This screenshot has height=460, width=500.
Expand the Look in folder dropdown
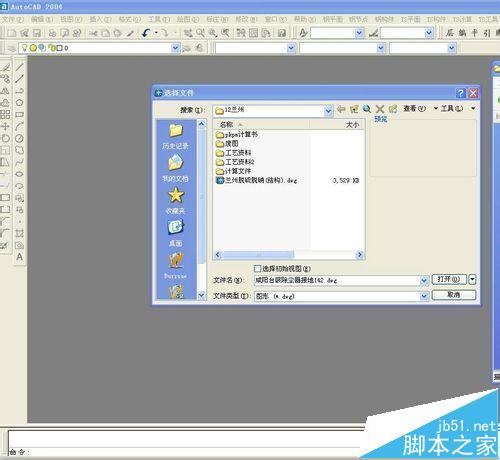[328, 110]
